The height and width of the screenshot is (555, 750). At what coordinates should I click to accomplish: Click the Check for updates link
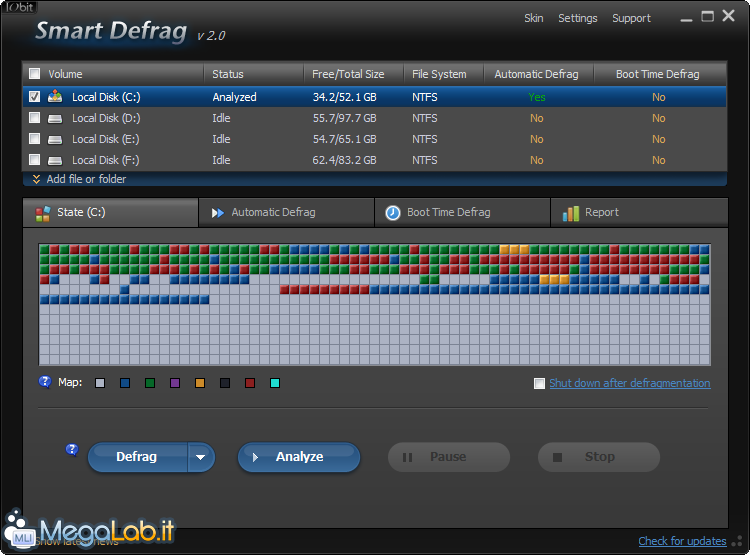(682, 541)
